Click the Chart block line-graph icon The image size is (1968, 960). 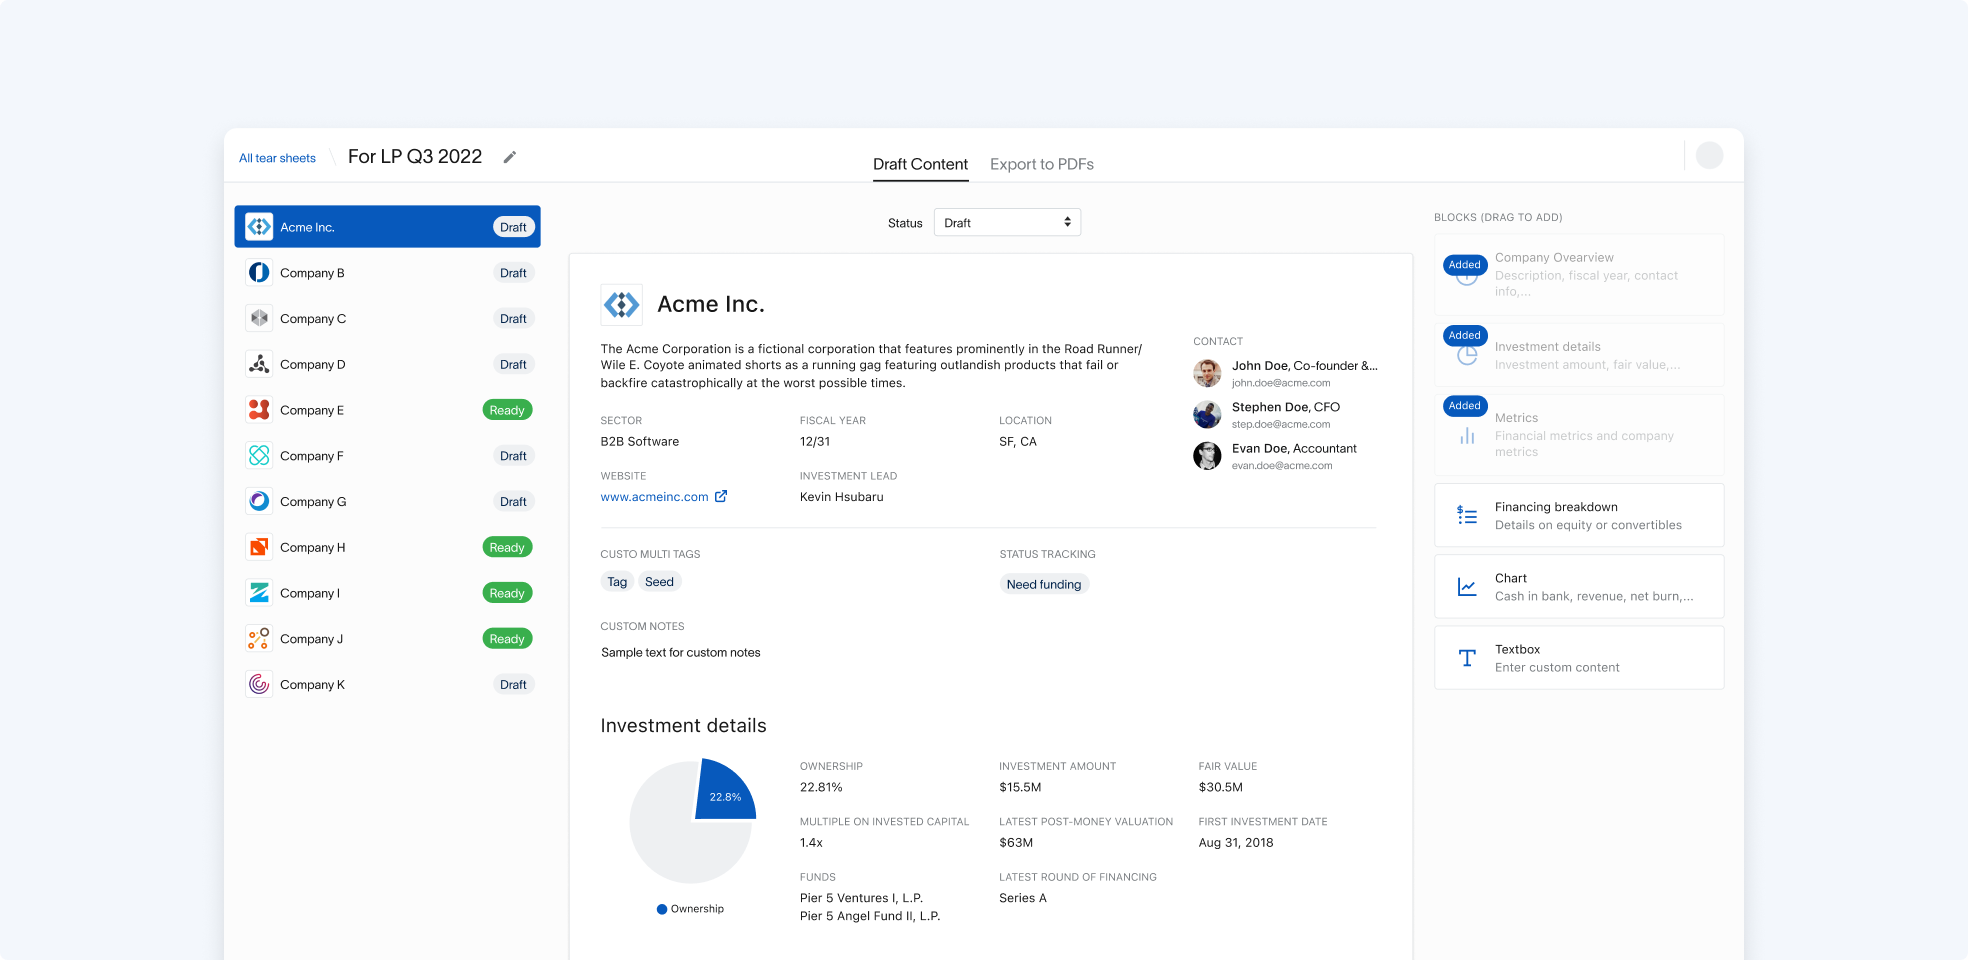point(1467,587)
